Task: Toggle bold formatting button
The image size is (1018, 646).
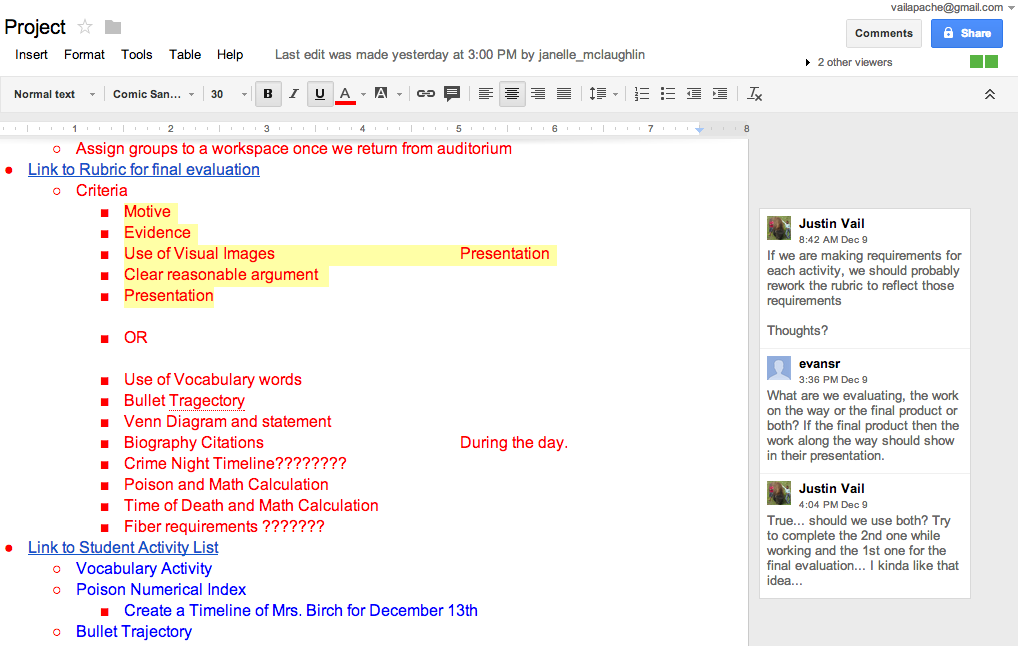Action: click(267, 94)
